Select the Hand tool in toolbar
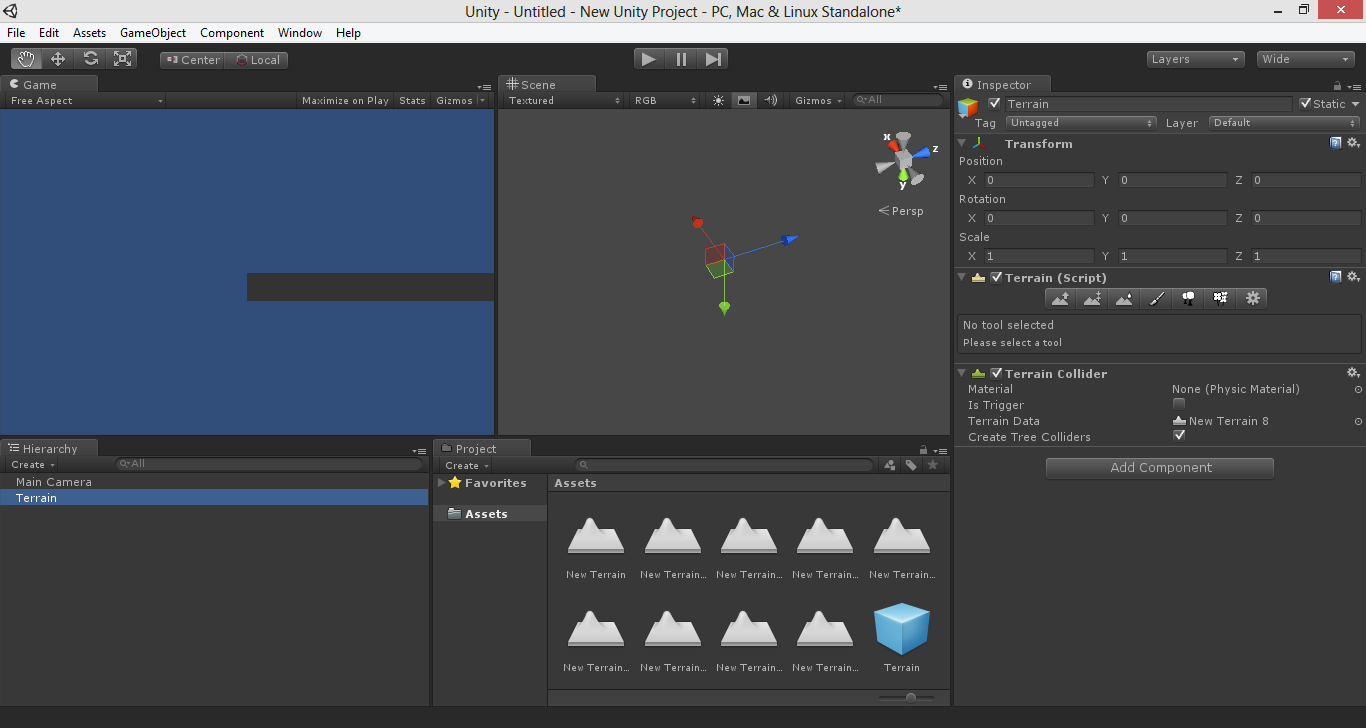Image resolution: width=1366 pixels, height=728 pixels. tap(26, 59)
